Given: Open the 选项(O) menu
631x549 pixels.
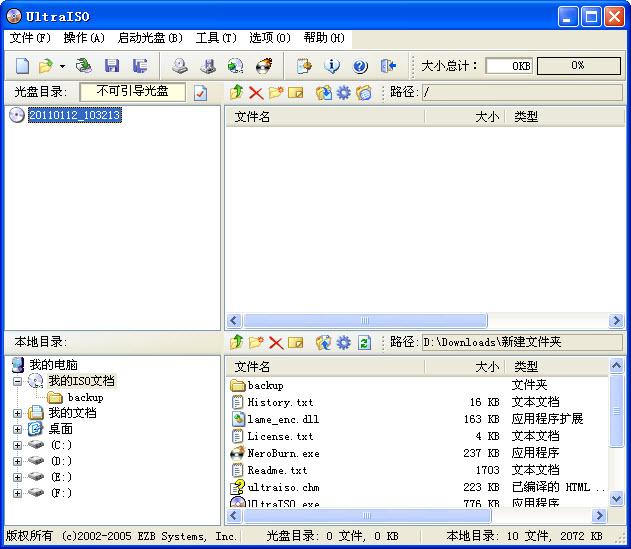Looking at the screenshot, I should tap(270, 38).
